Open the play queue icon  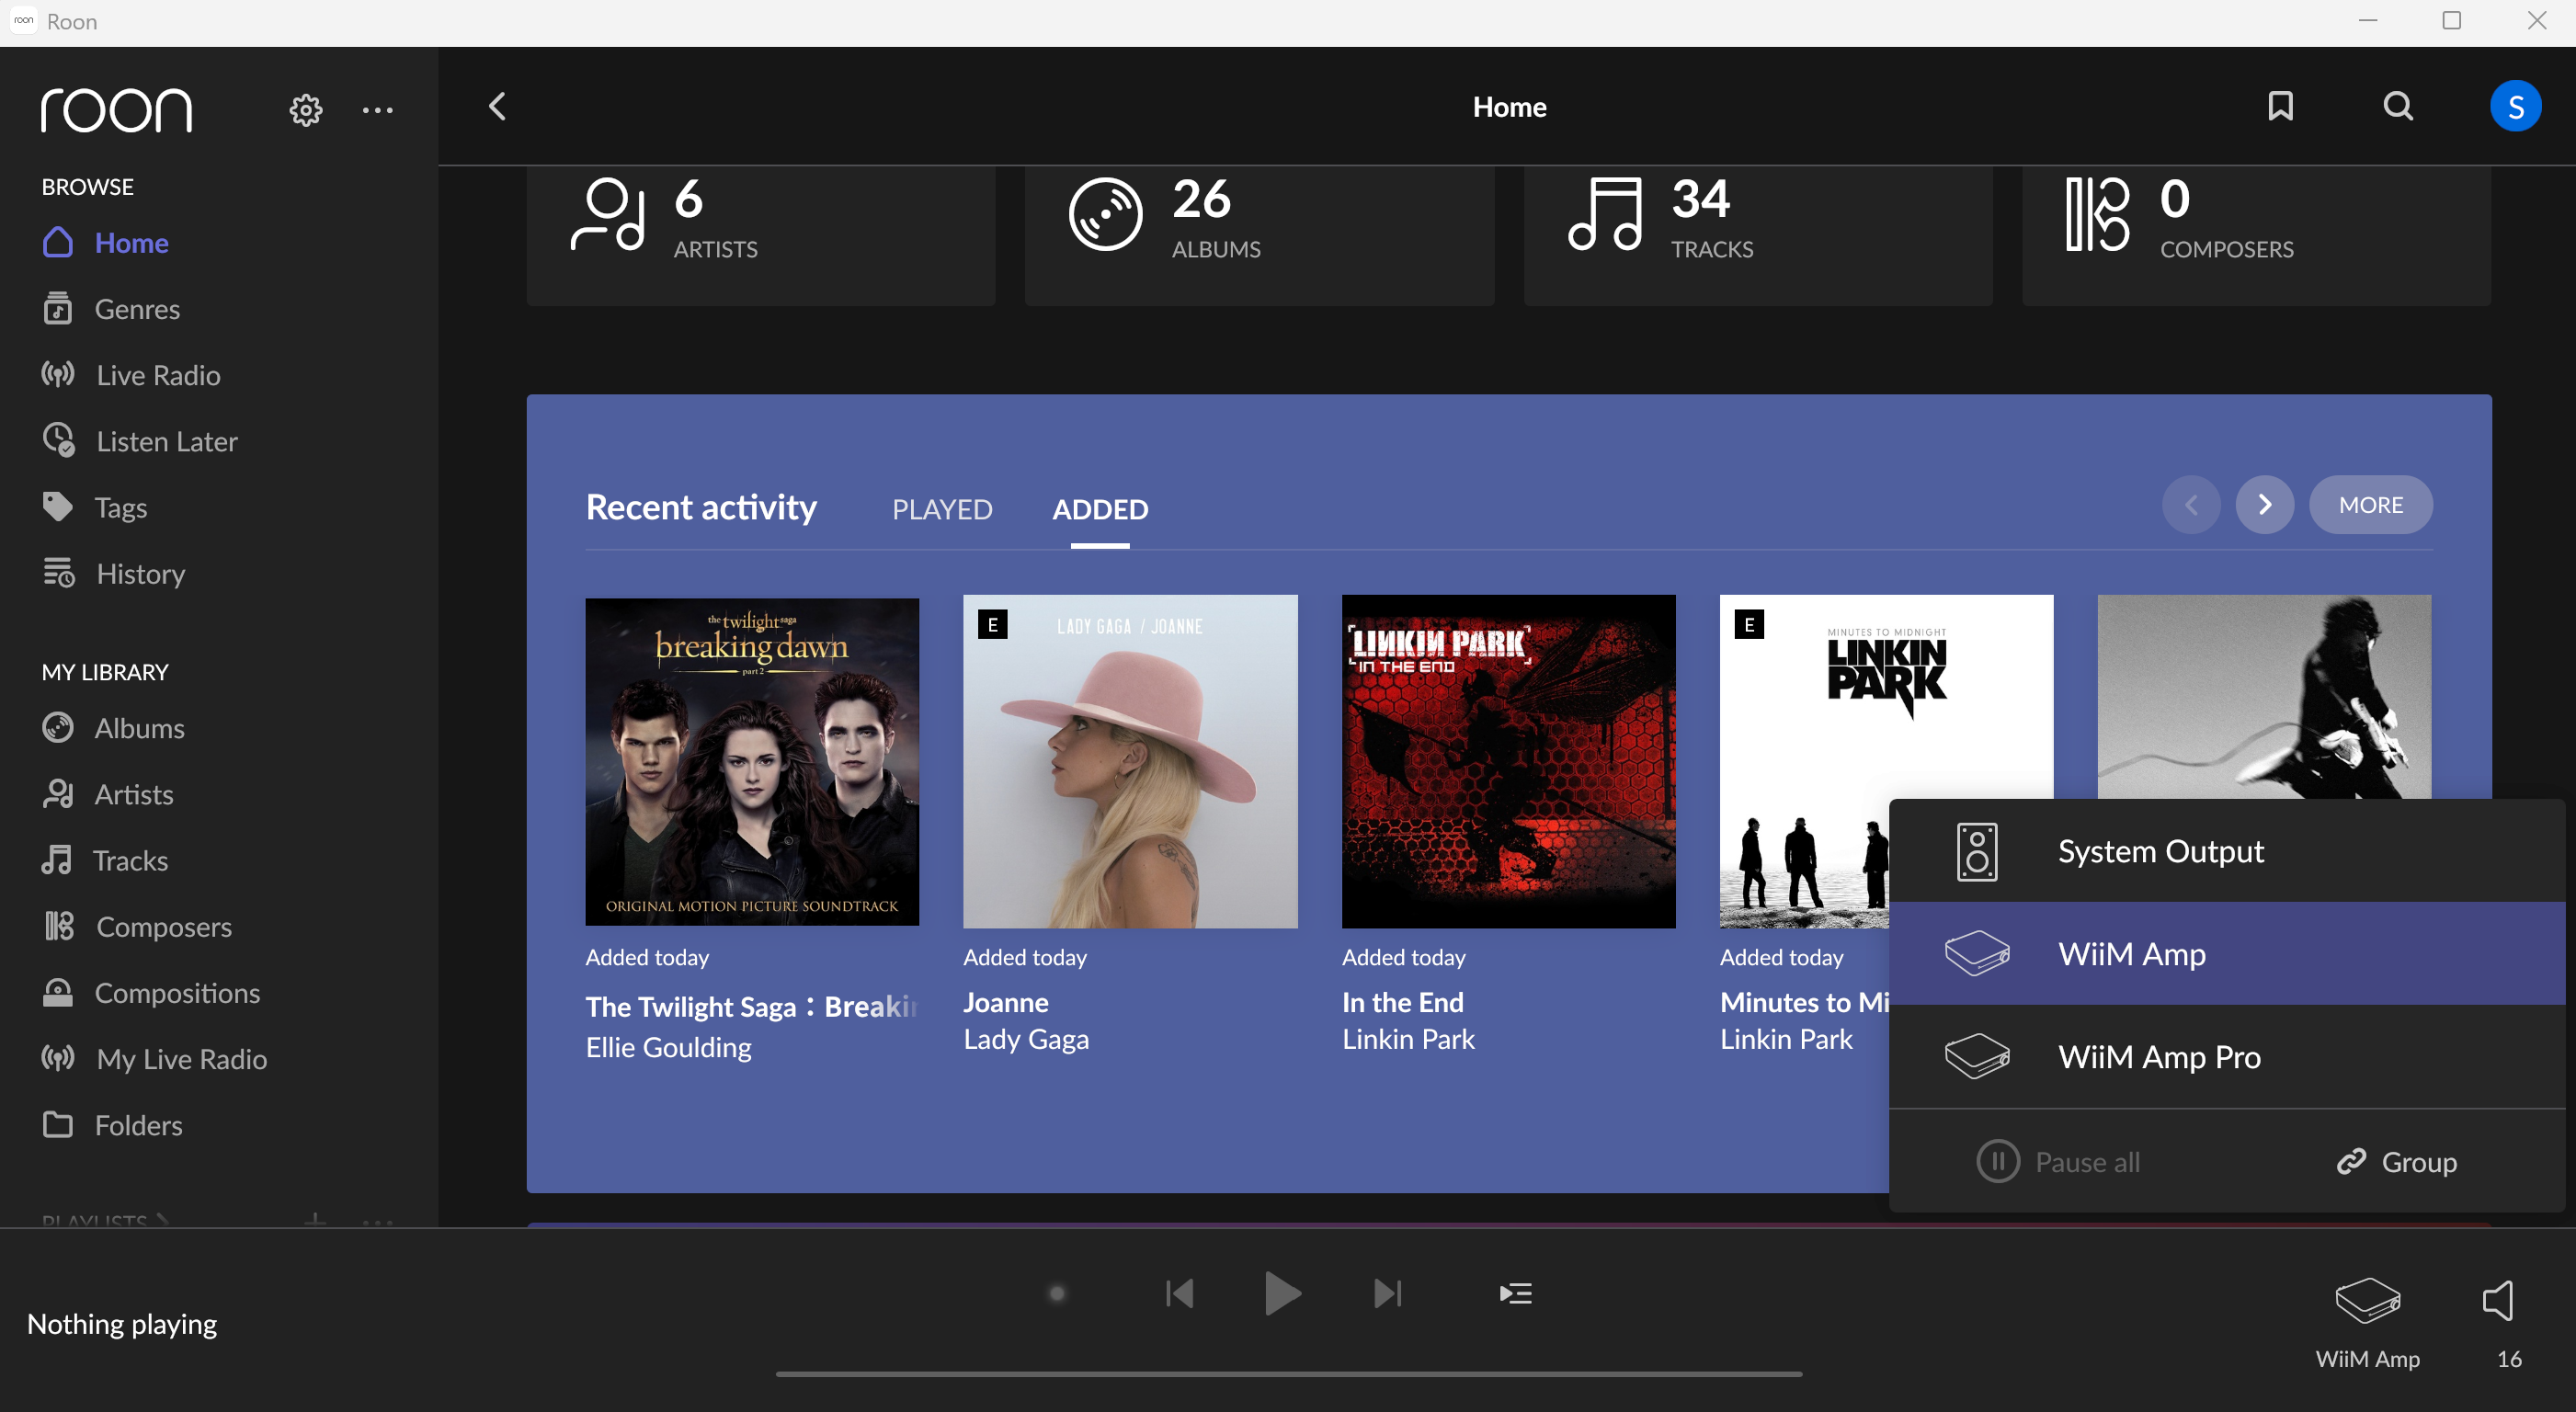click(x=1515, y=1294)
